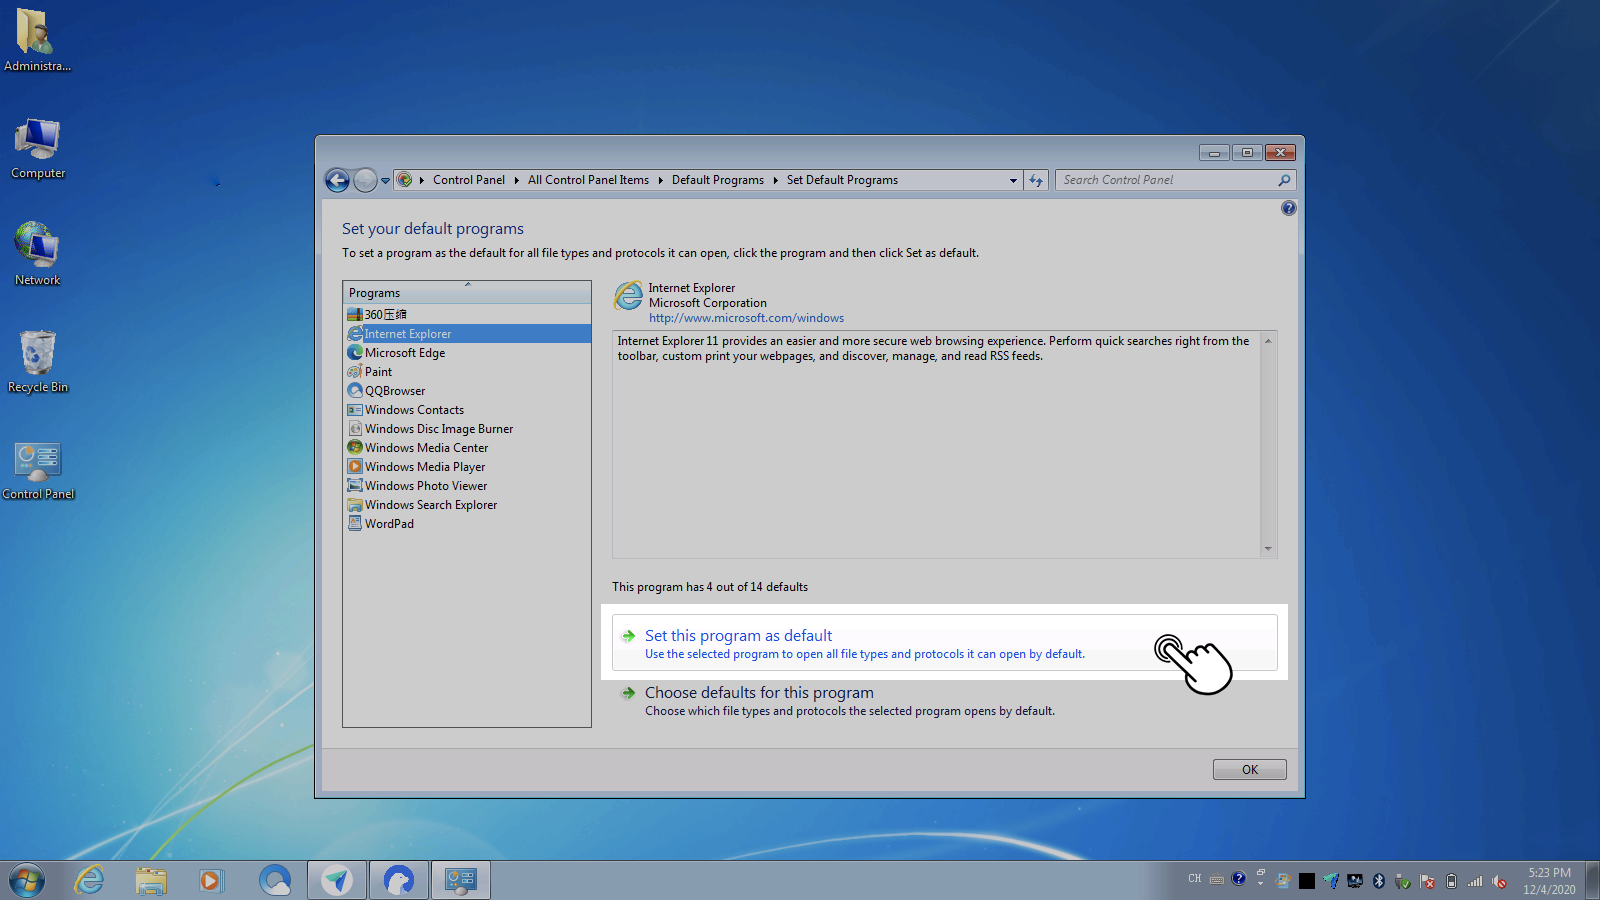Select Windows Media Player in list
The image size is (1600, 900).
click(467, 466)
